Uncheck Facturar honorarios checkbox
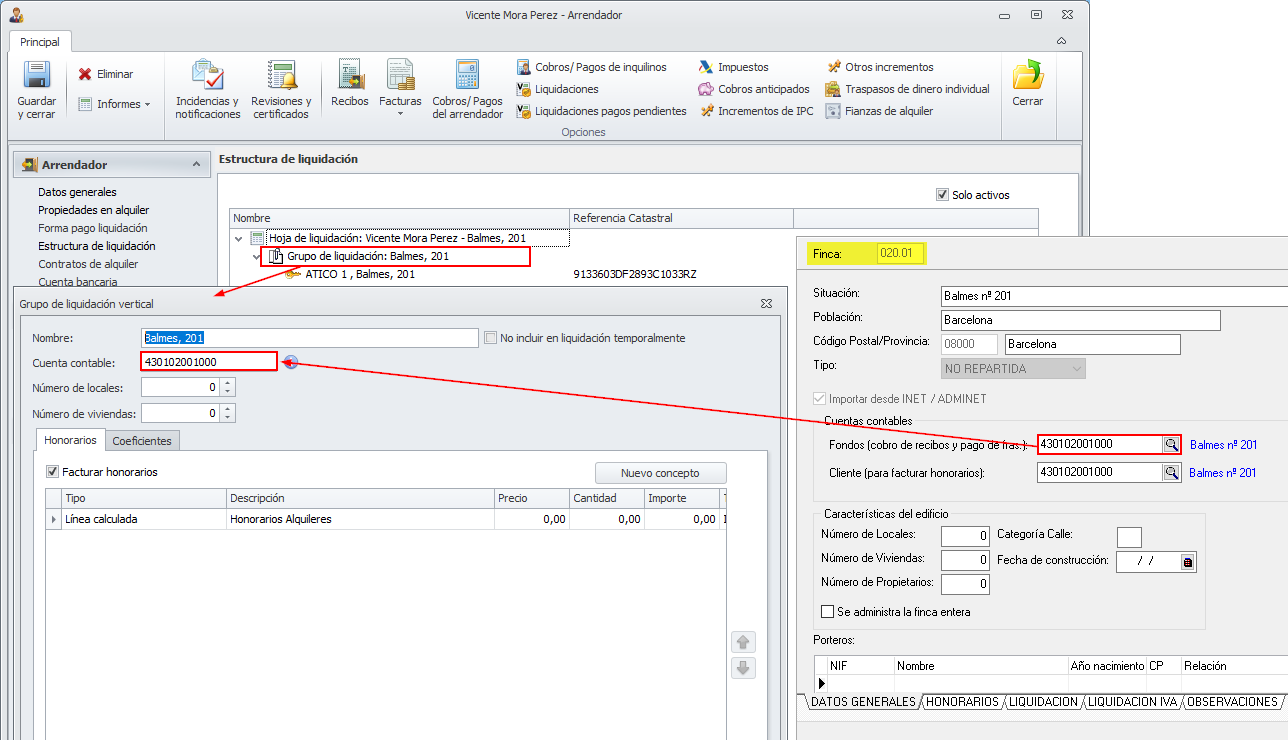 (x=53, y=472)
